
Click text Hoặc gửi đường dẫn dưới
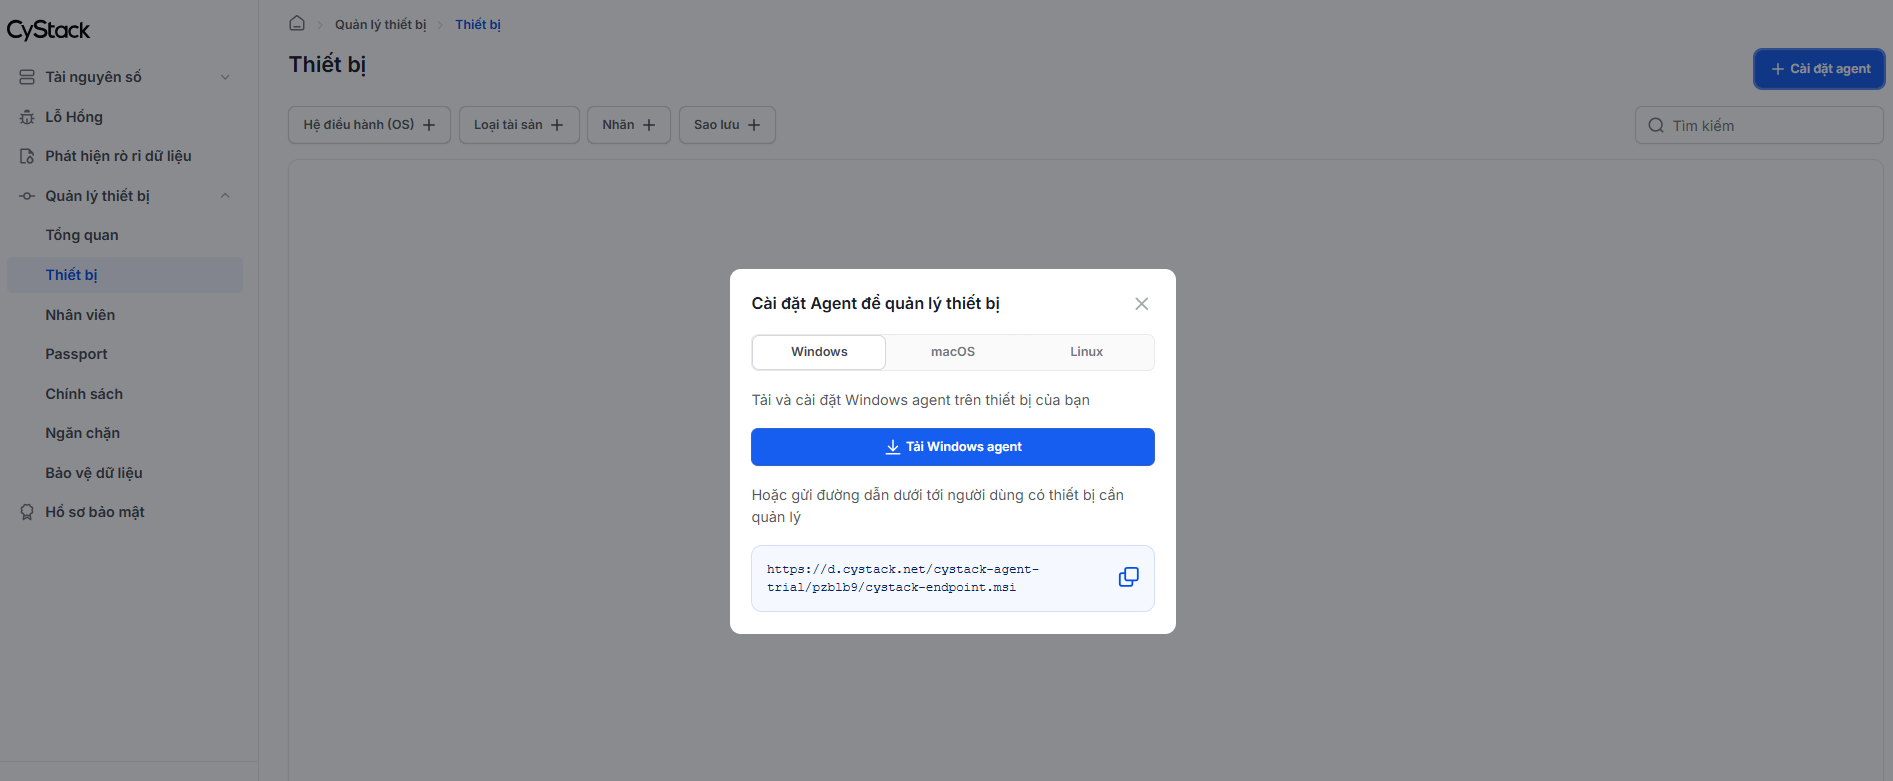937,506
